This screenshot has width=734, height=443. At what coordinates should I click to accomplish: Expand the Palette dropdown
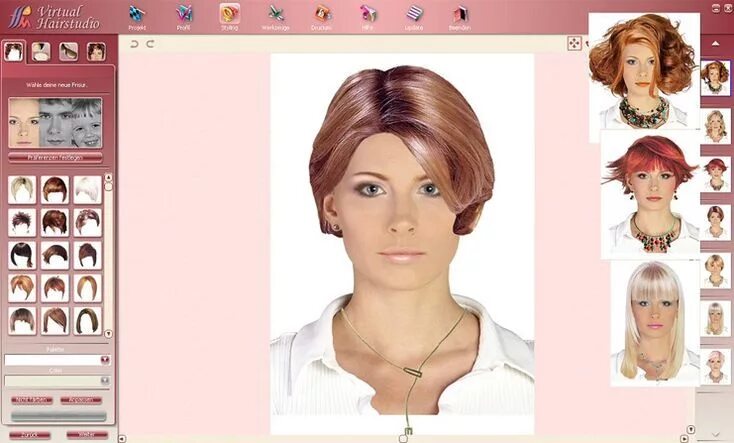[105, 359]
